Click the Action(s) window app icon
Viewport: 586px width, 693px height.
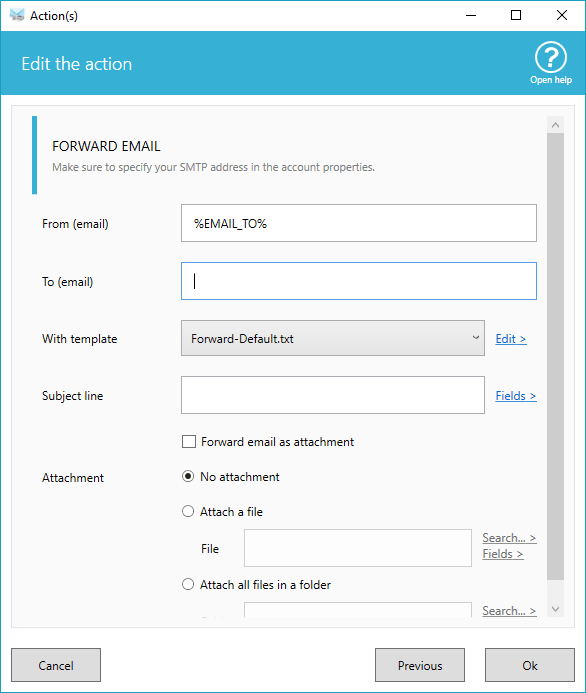coord(17,15)
